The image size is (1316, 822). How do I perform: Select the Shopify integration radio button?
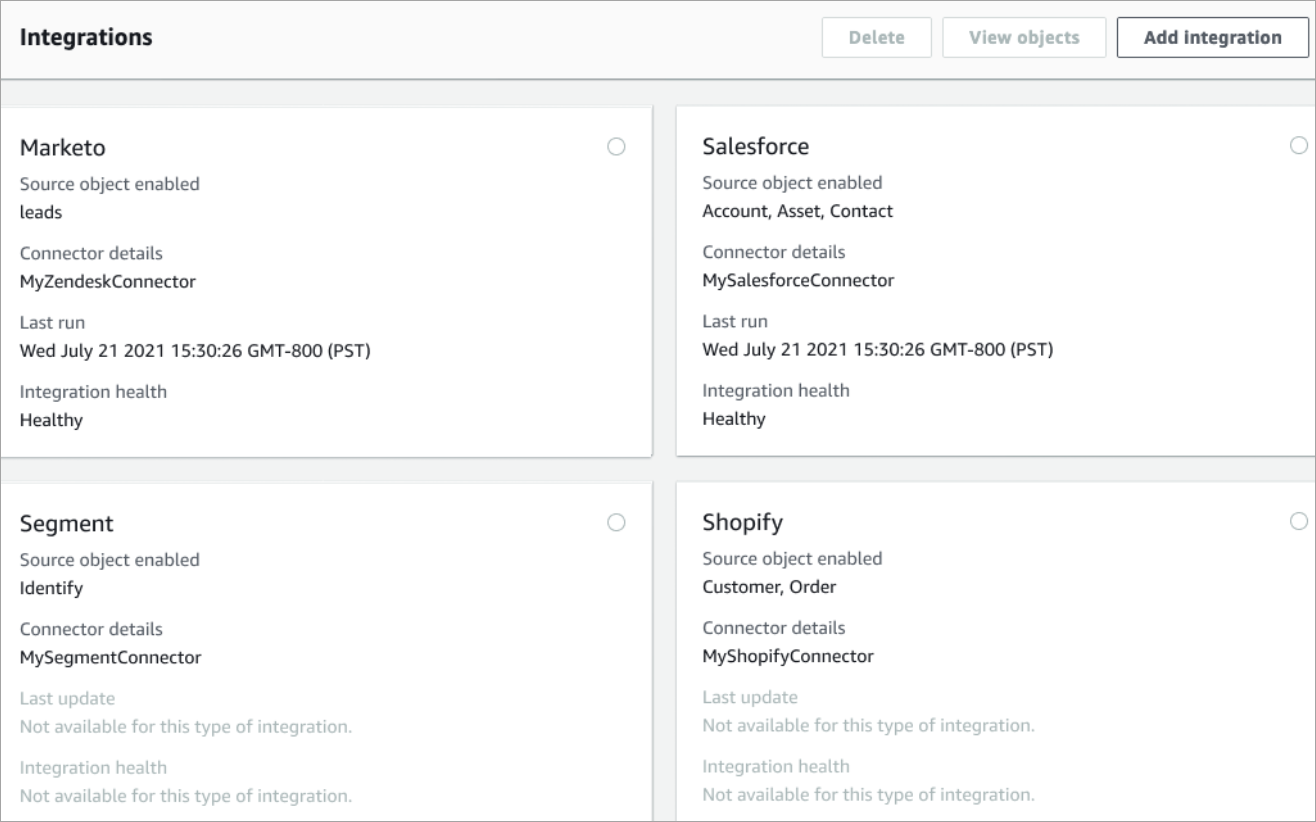click(x=1299, y=520)
